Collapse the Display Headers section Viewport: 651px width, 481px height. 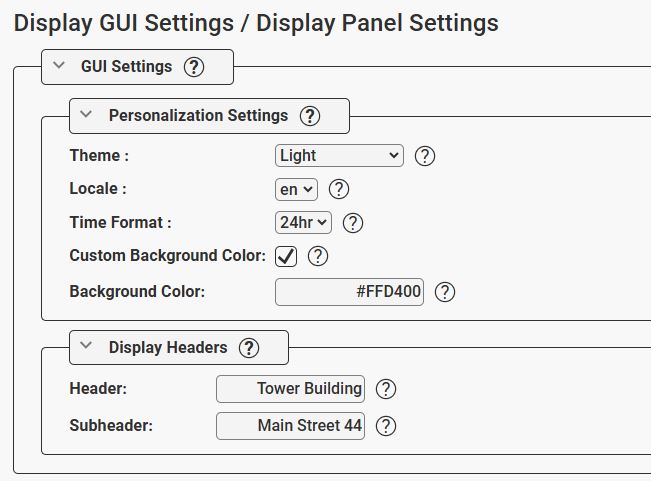click(x=87, y=348)
